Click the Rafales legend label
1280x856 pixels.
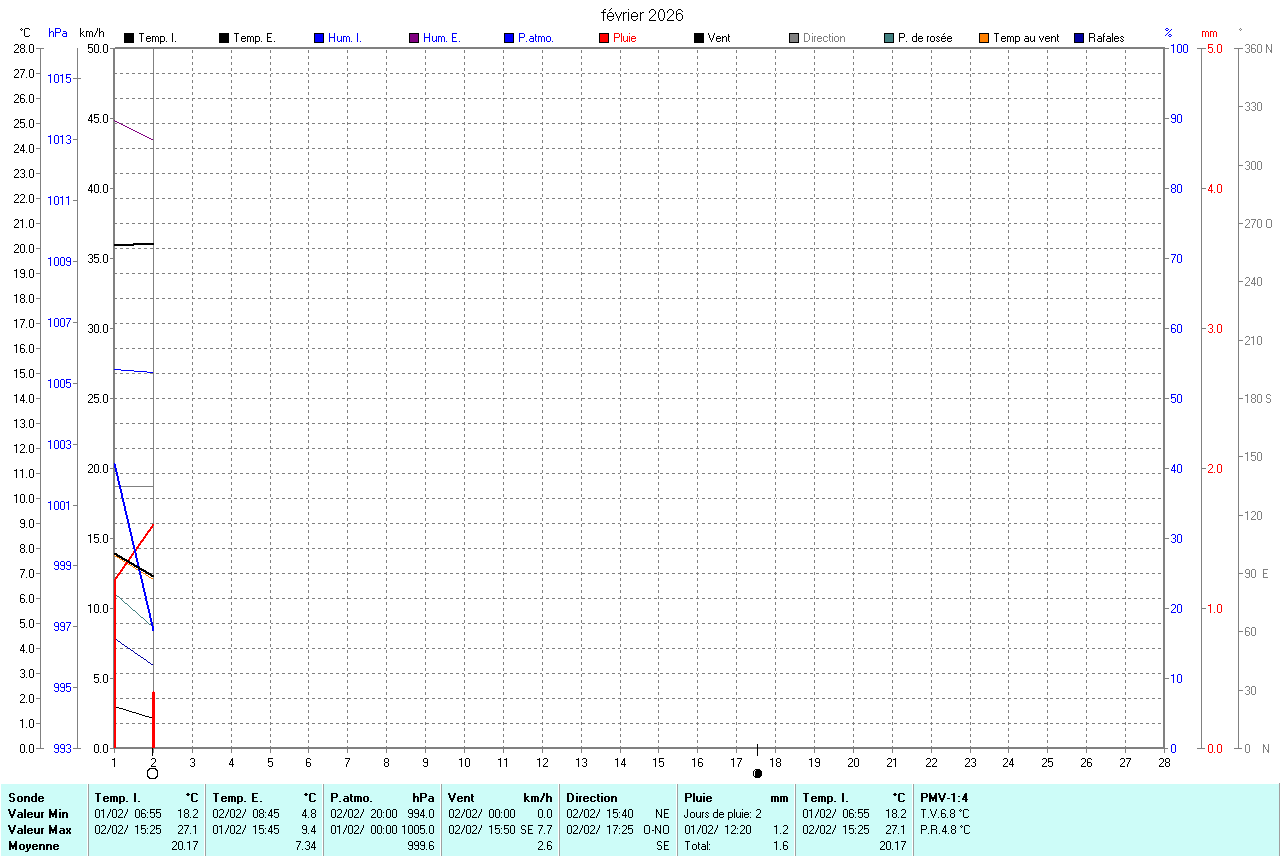(x=1106, y=38)
